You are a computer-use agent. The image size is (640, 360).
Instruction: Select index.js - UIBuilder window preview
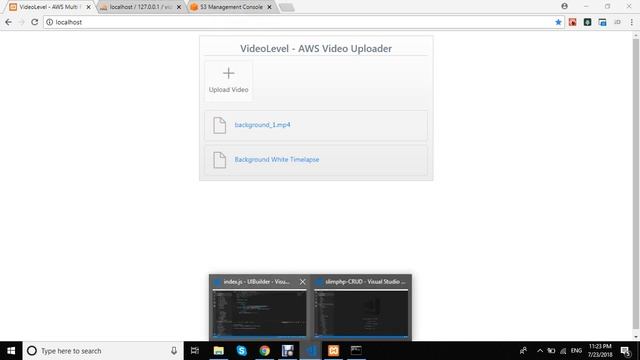coord(259,308)
